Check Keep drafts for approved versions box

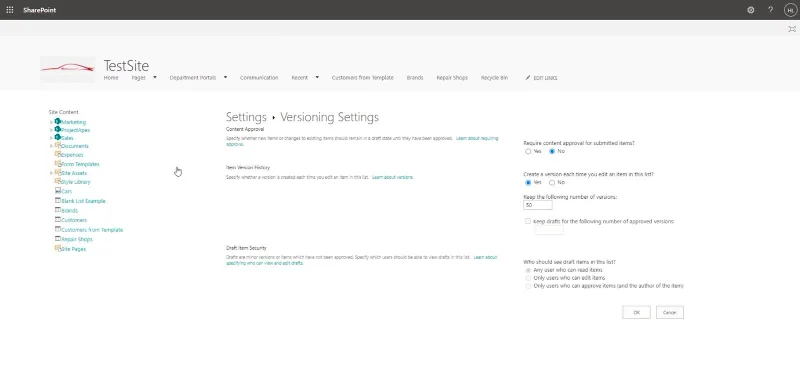(528, 221)
